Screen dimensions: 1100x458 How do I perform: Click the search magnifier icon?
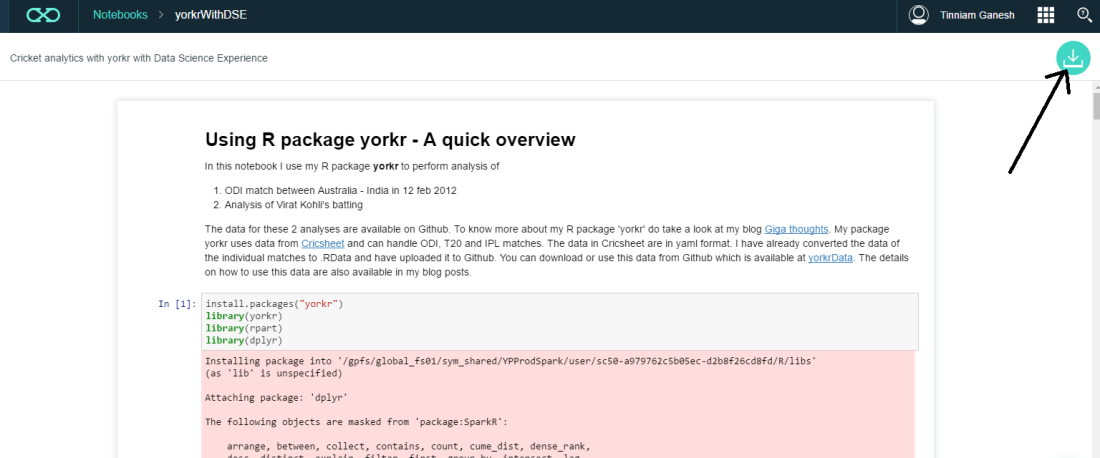pos(1084,15)
